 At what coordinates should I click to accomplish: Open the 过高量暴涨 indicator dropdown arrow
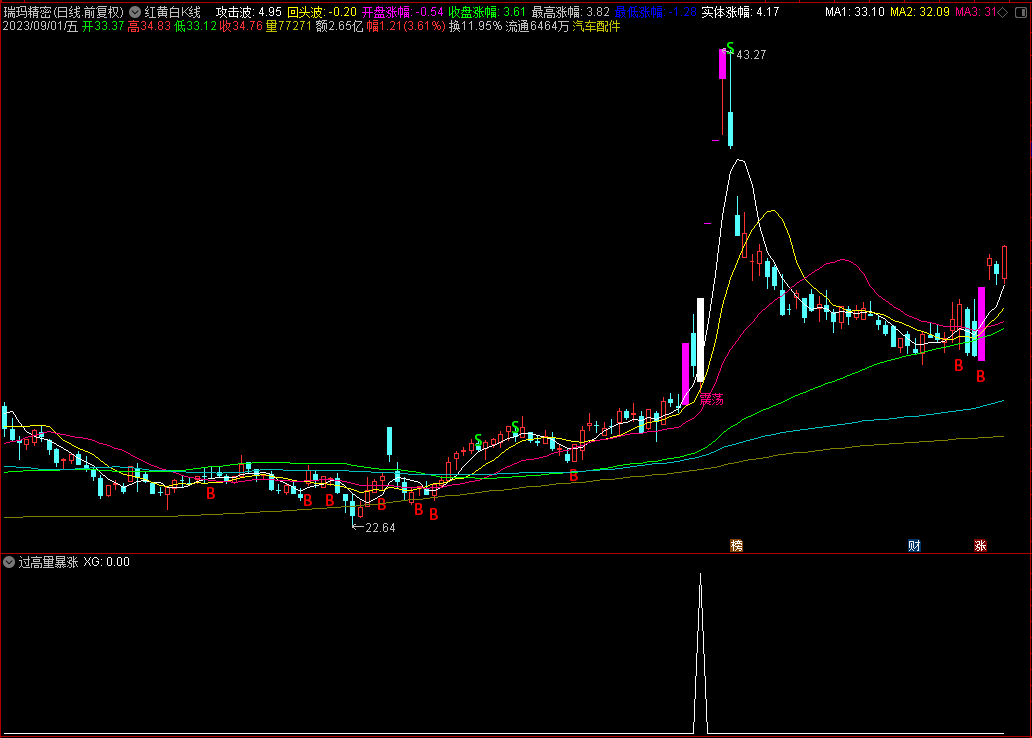[9, 562]
